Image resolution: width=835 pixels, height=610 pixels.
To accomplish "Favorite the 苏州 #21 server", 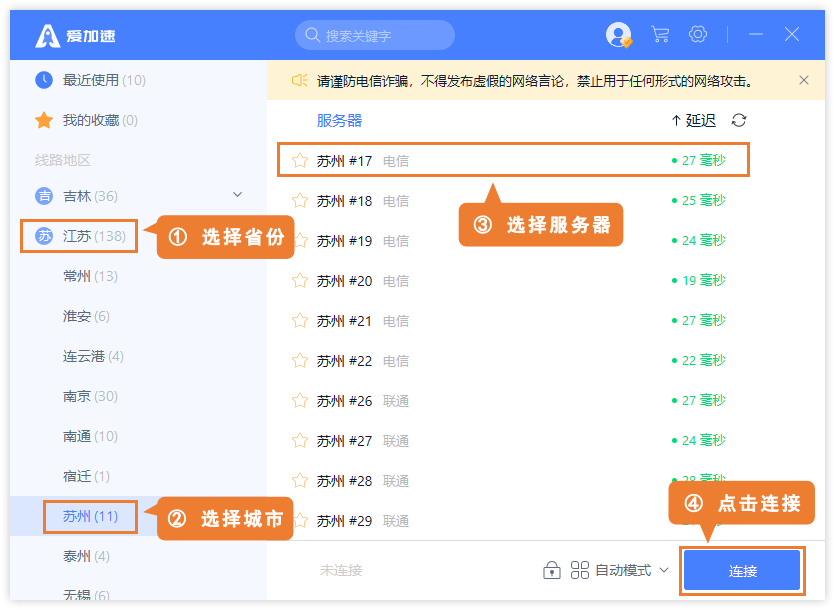I will tap(300, 321).
